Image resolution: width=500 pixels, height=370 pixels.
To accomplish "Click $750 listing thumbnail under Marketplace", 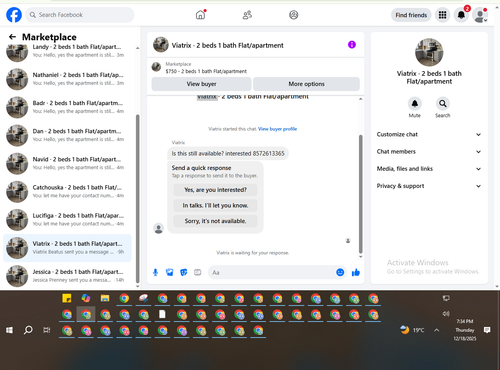I will click(156, 67).
